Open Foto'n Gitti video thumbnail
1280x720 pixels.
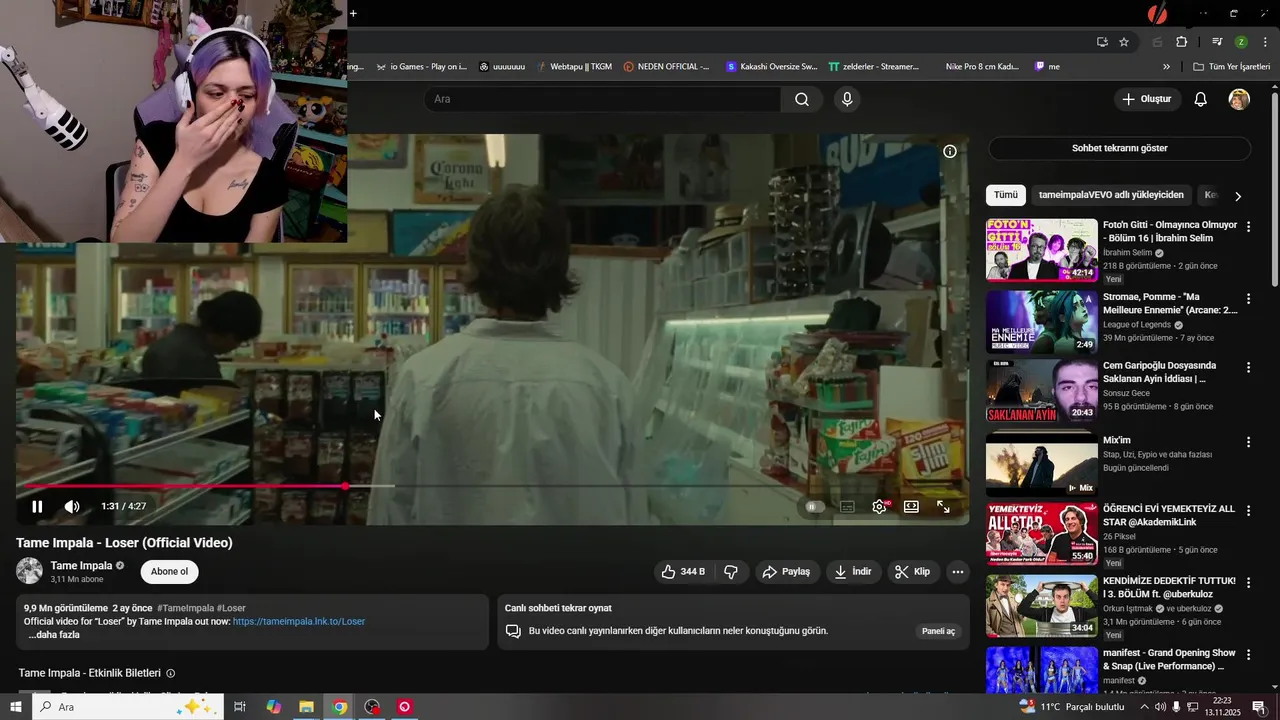[1042, 250]
